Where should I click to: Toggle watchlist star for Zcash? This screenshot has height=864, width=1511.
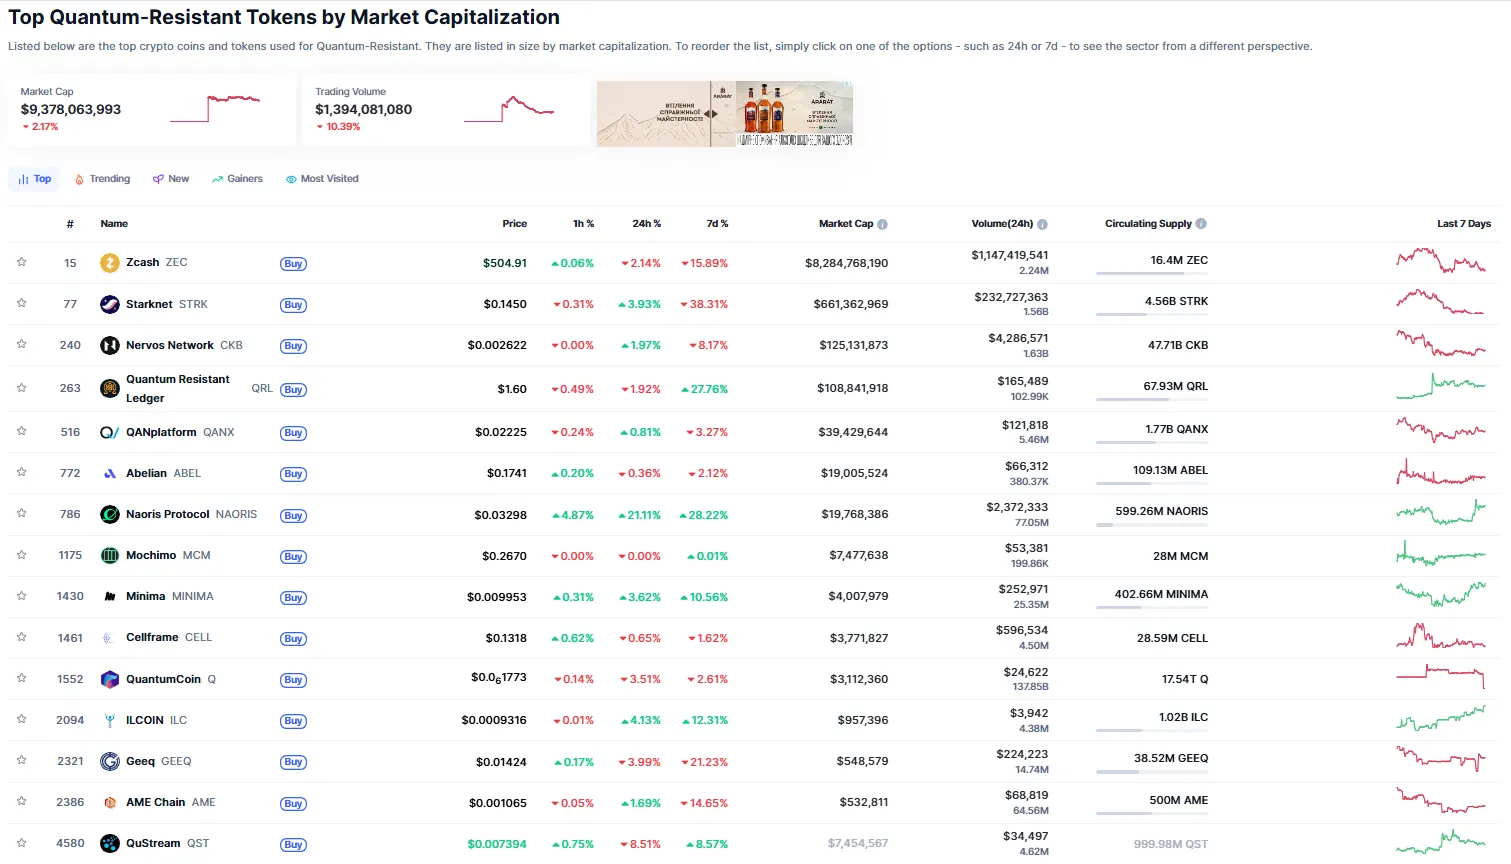click(x=21, y=262)
